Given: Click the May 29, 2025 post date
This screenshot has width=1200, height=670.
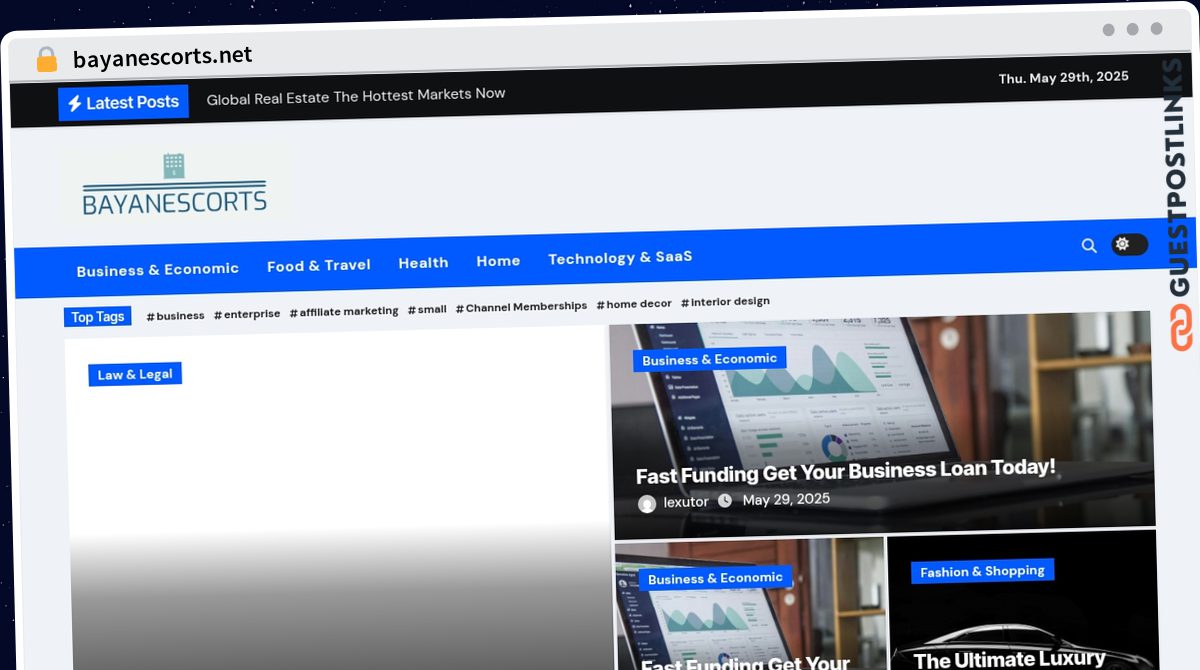Looking at the screenshot, I should [786, 499].
